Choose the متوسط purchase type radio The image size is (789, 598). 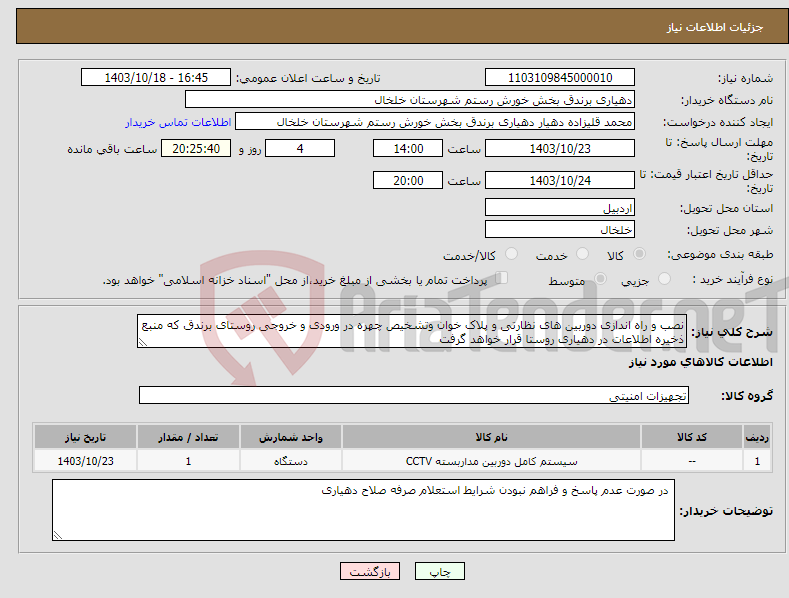(x=600, y=278)
